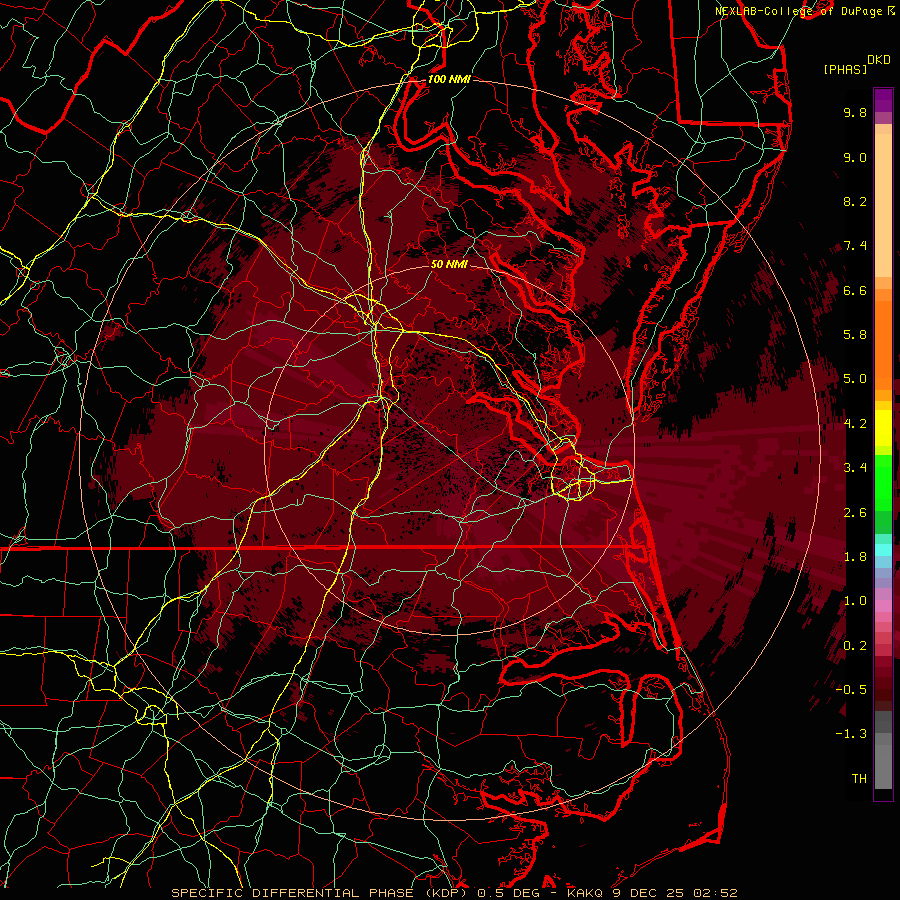Viewport: 900px width, 900px height.
Task: Click the 7.4 legend value
Action: click(x=855, y=246)
